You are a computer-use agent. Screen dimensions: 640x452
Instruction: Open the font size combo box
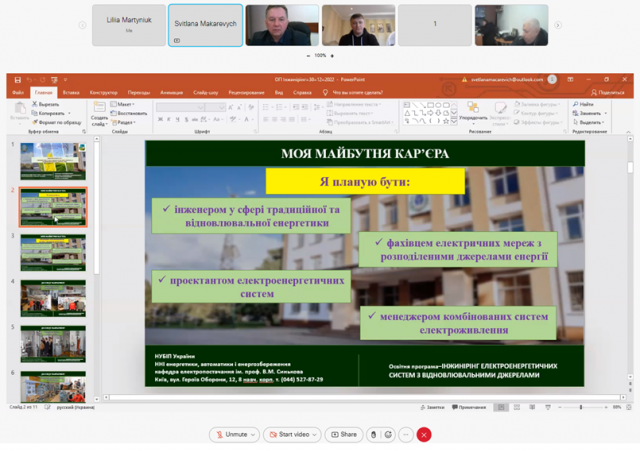[215, 107]
